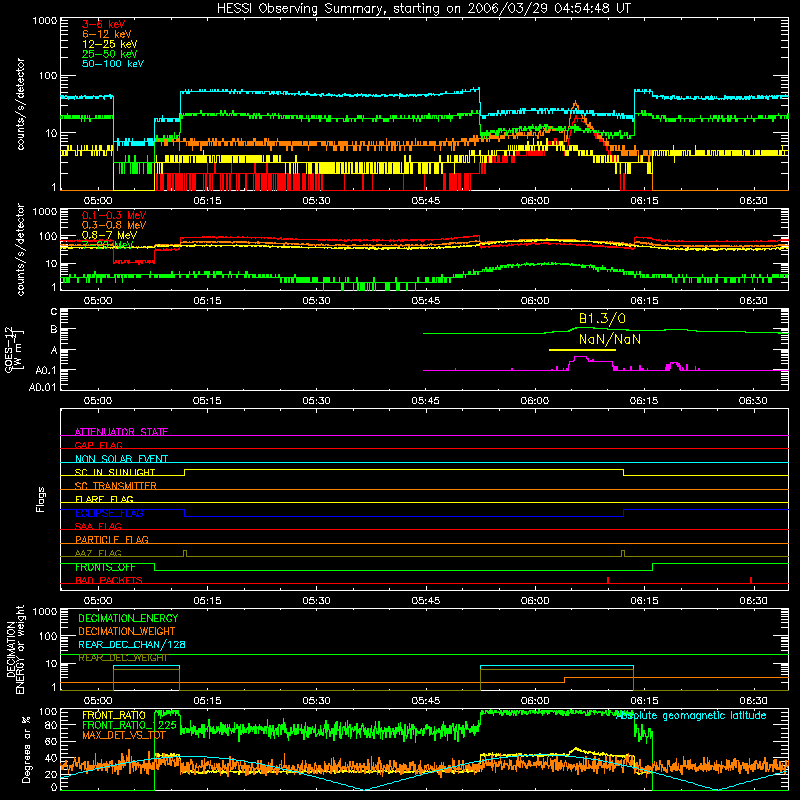Select the FRONT_RATIO_1225 legend label
The height and width of the screenshot is (800, 800).
pos(130,725)
